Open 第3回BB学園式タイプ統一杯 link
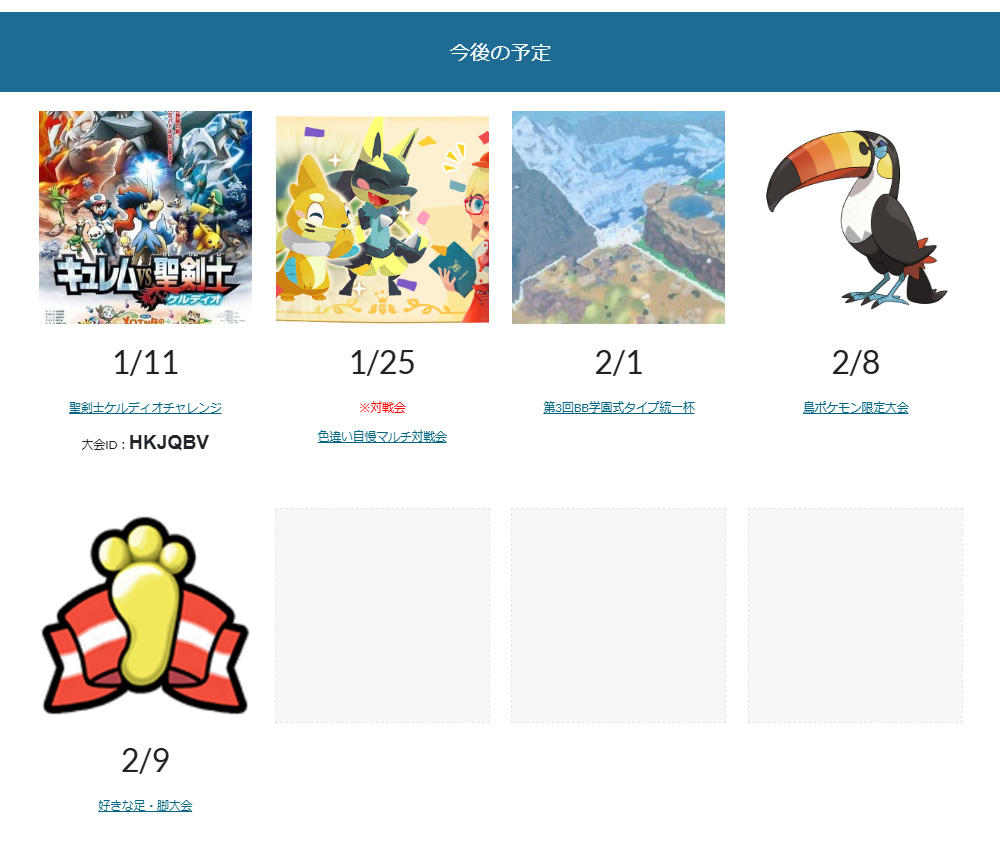 point(619,407)
